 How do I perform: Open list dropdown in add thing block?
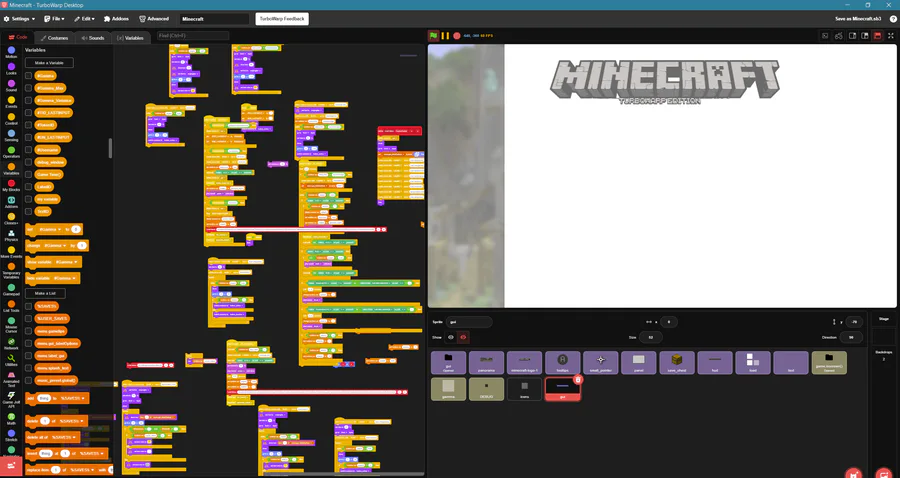click(72, 398)
